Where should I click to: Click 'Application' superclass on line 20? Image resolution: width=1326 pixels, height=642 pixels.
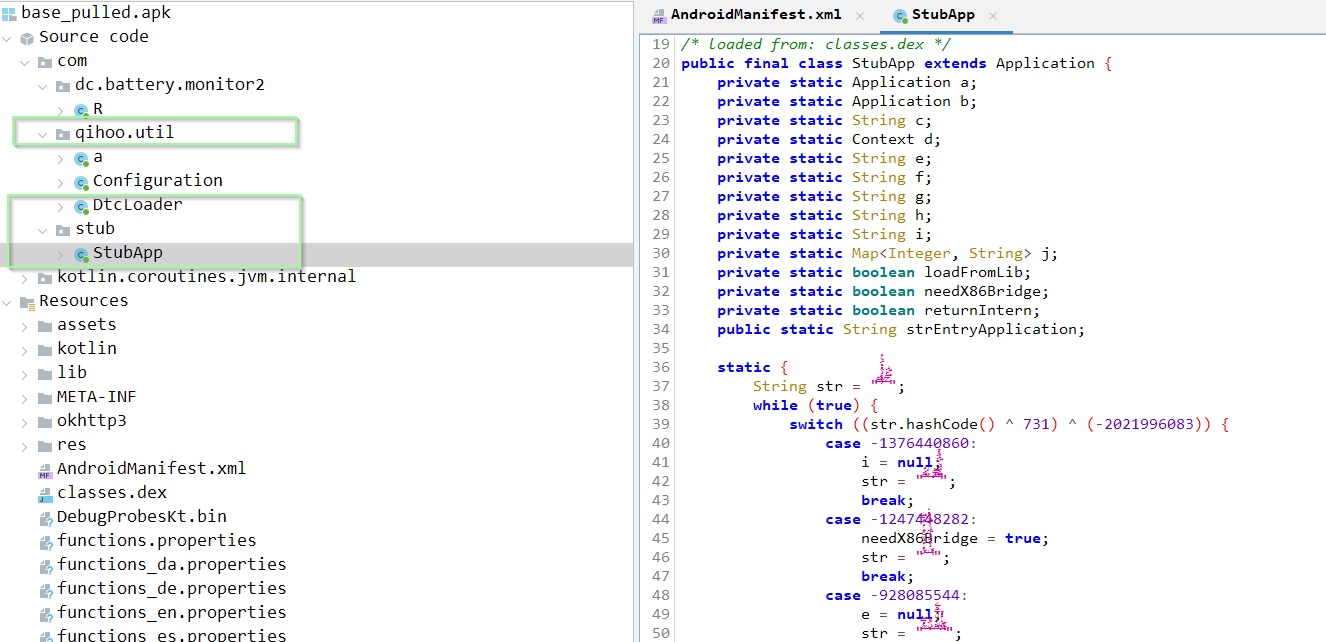click(1045, 63)
